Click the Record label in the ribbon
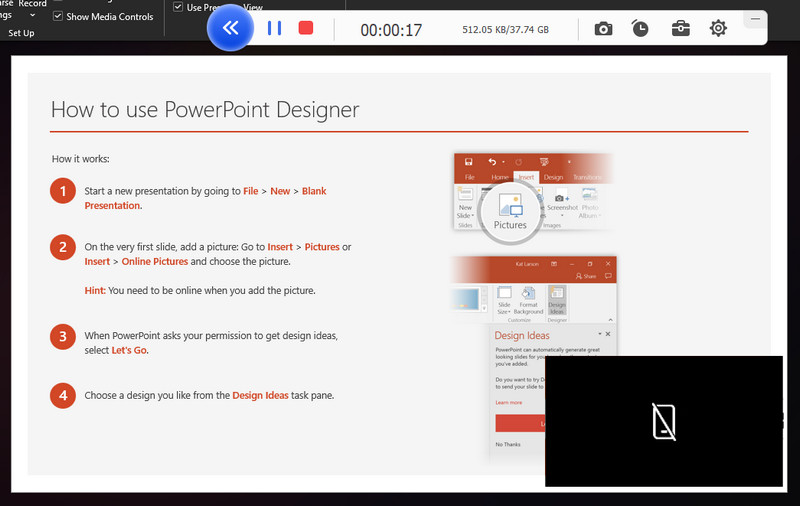 point(33,4)
